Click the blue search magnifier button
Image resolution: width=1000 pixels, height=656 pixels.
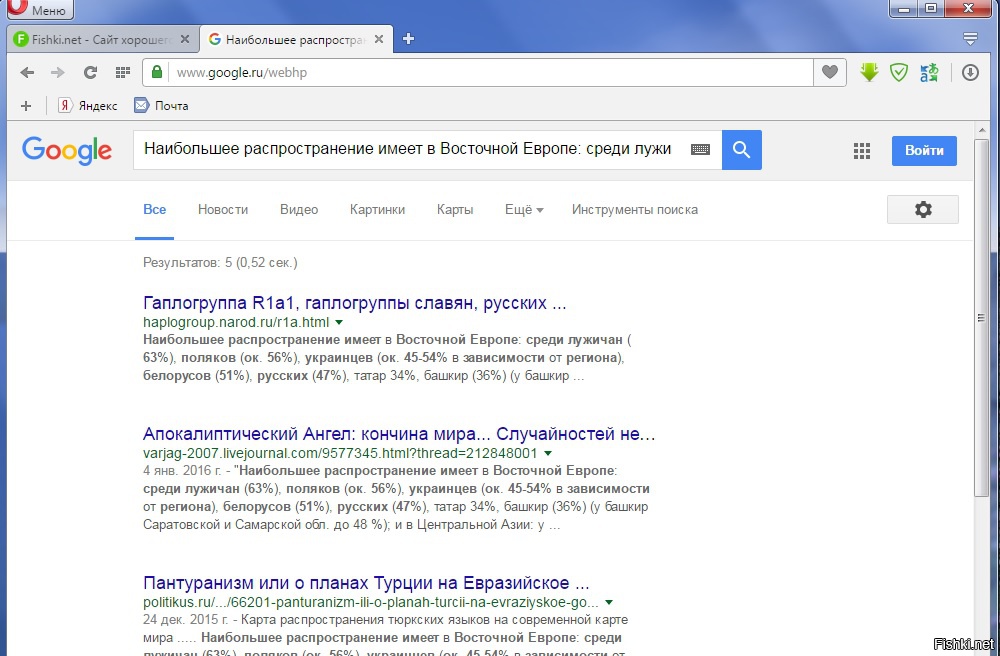point(742,150)
